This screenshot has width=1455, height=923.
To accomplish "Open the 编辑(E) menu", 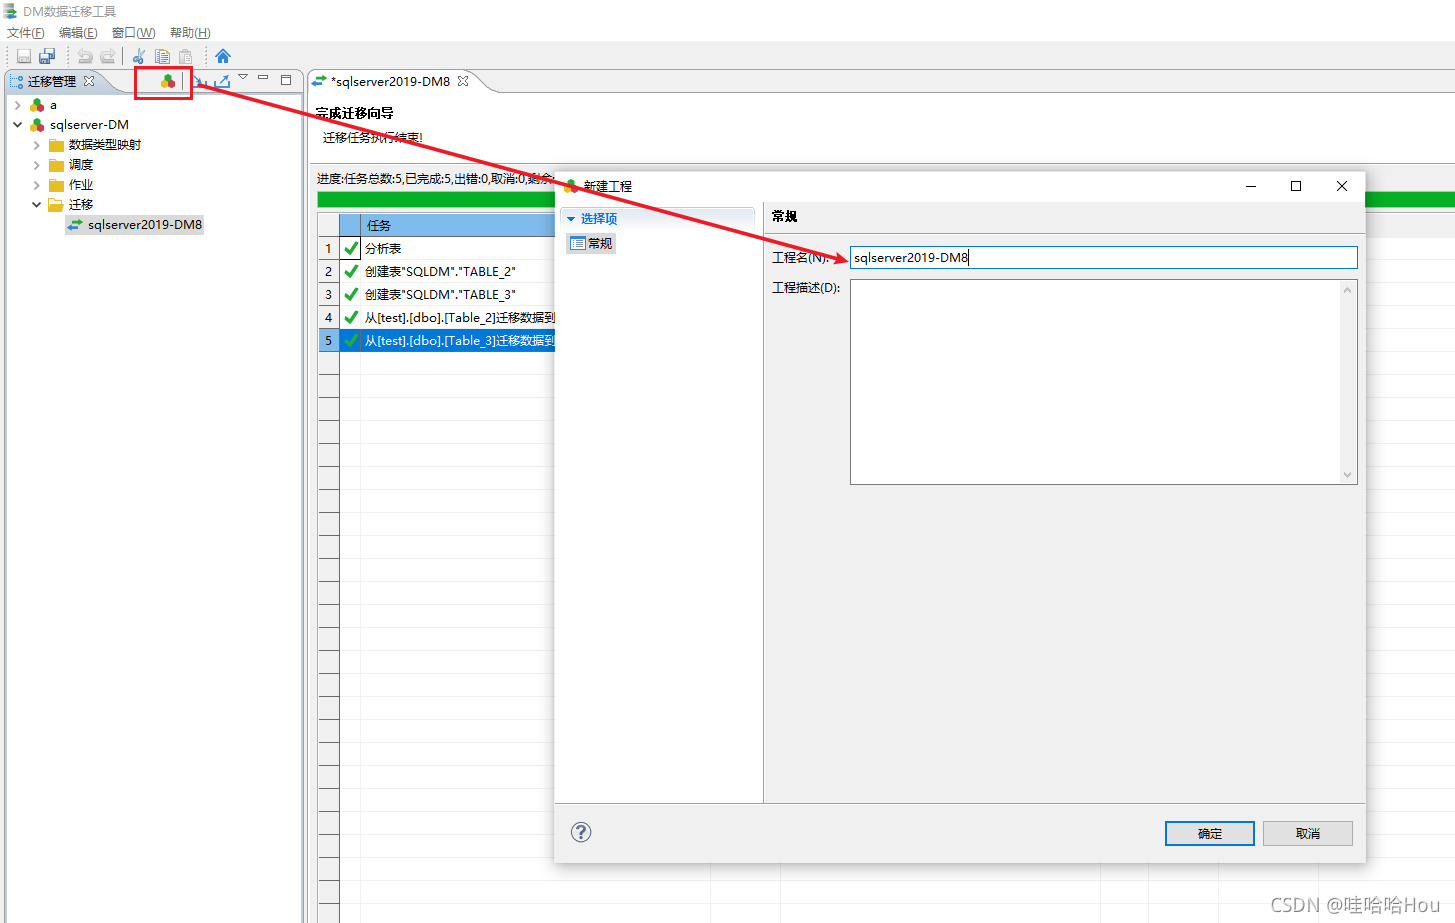I will tap(78, 33).
